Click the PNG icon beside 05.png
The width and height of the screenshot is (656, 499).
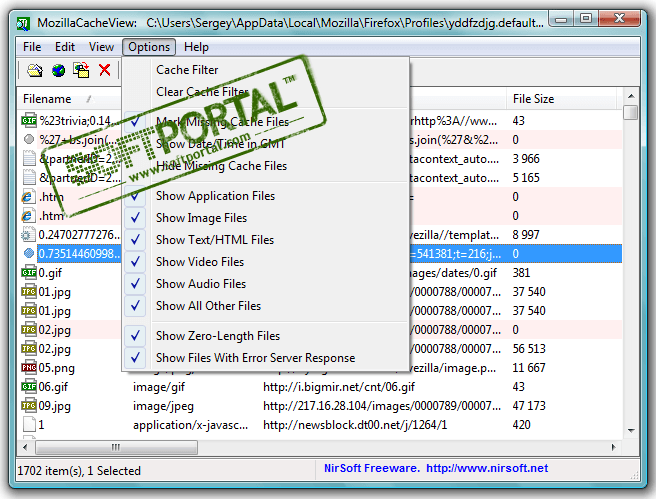click(x=29, y=368)
